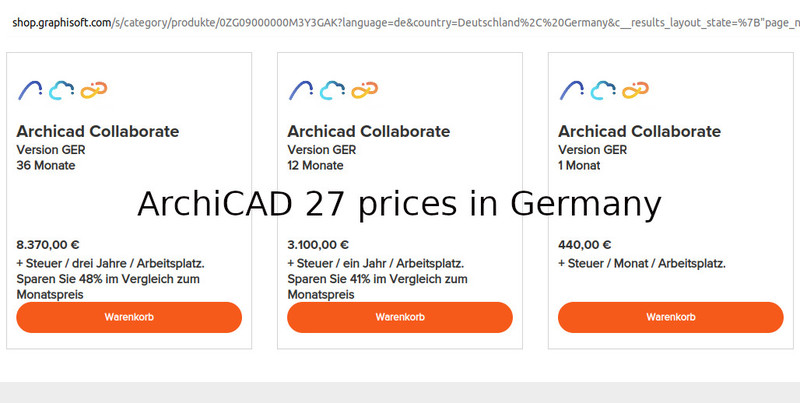Click the BIMcloud cloud icon in the 12 Monate card
The image size is (800, 403).
coord(333,91)
